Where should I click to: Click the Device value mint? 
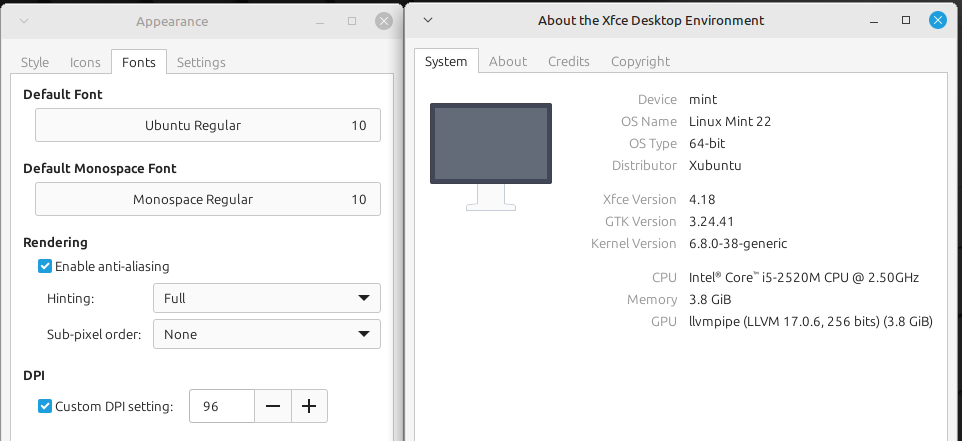click(703, 99)
